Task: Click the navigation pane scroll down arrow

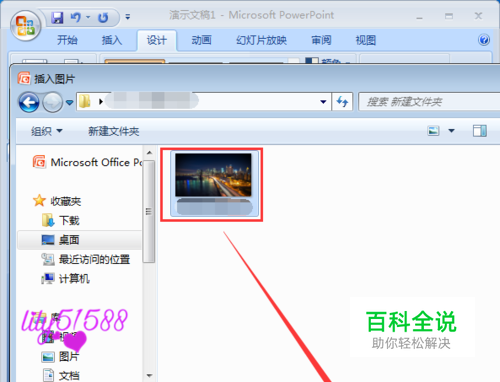Action: [149, 375]
